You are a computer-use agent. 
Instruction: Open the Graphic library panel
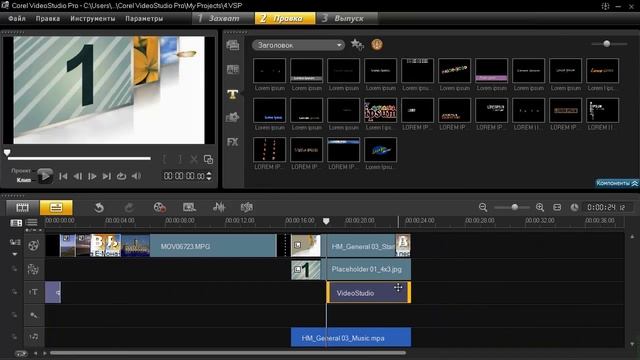[x=233, y=118]
